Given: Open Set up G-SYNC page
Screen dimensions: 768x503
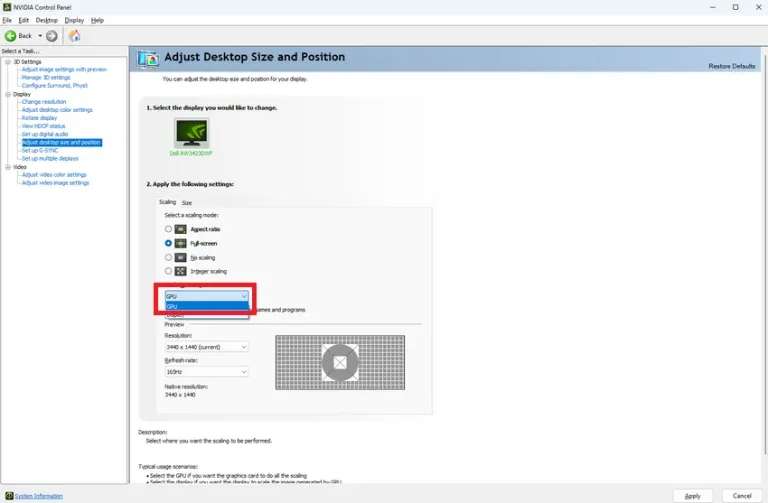Looking at the screenshot, I should tap(40, 150).
